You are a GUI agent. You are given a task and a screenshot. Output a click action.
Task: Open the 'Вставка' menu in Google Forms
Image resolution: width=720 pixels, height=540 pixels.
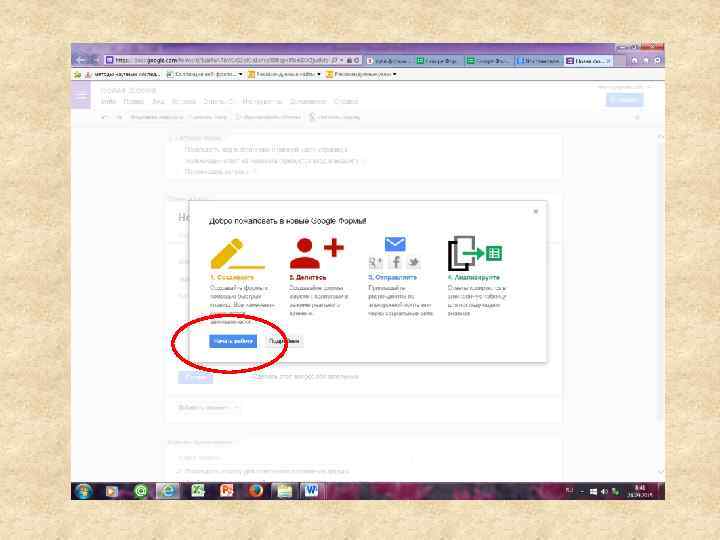click(184, 101)
